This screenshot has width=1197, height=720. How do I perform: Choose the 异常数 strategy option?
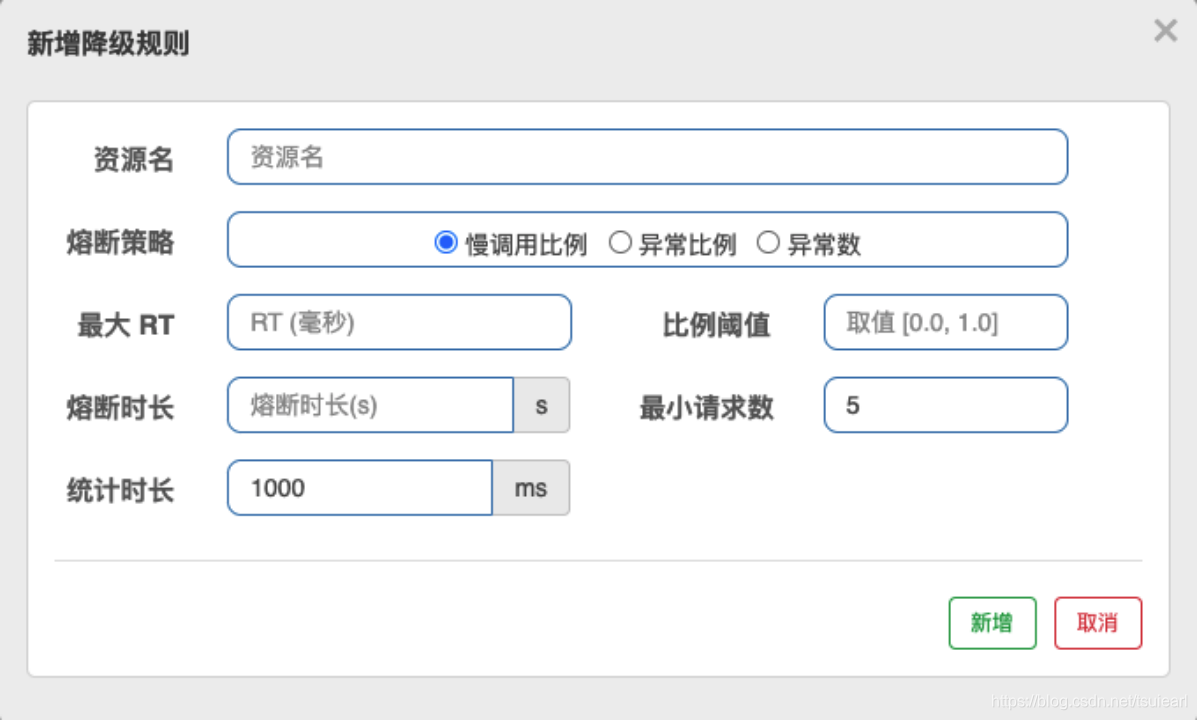pos(769,241)
